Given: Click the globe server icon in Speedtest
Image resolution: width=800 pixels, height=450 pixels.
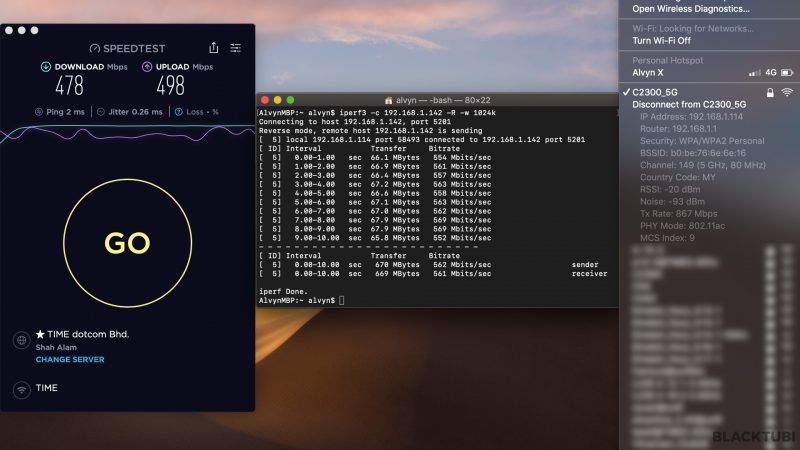Looking at the screenshot, I should pyautogui.click(x=21, y=340).
